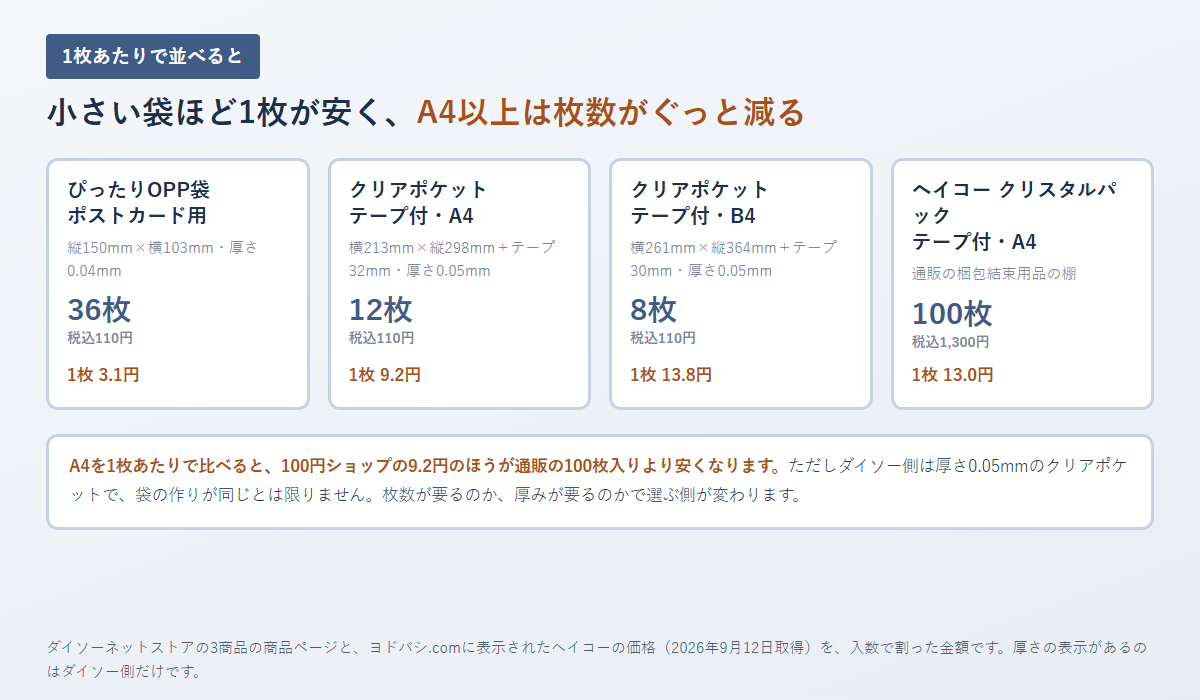Click the ヘイコー クリスタルパック title
The image size is (1200, 700).
click(1014, 215)
